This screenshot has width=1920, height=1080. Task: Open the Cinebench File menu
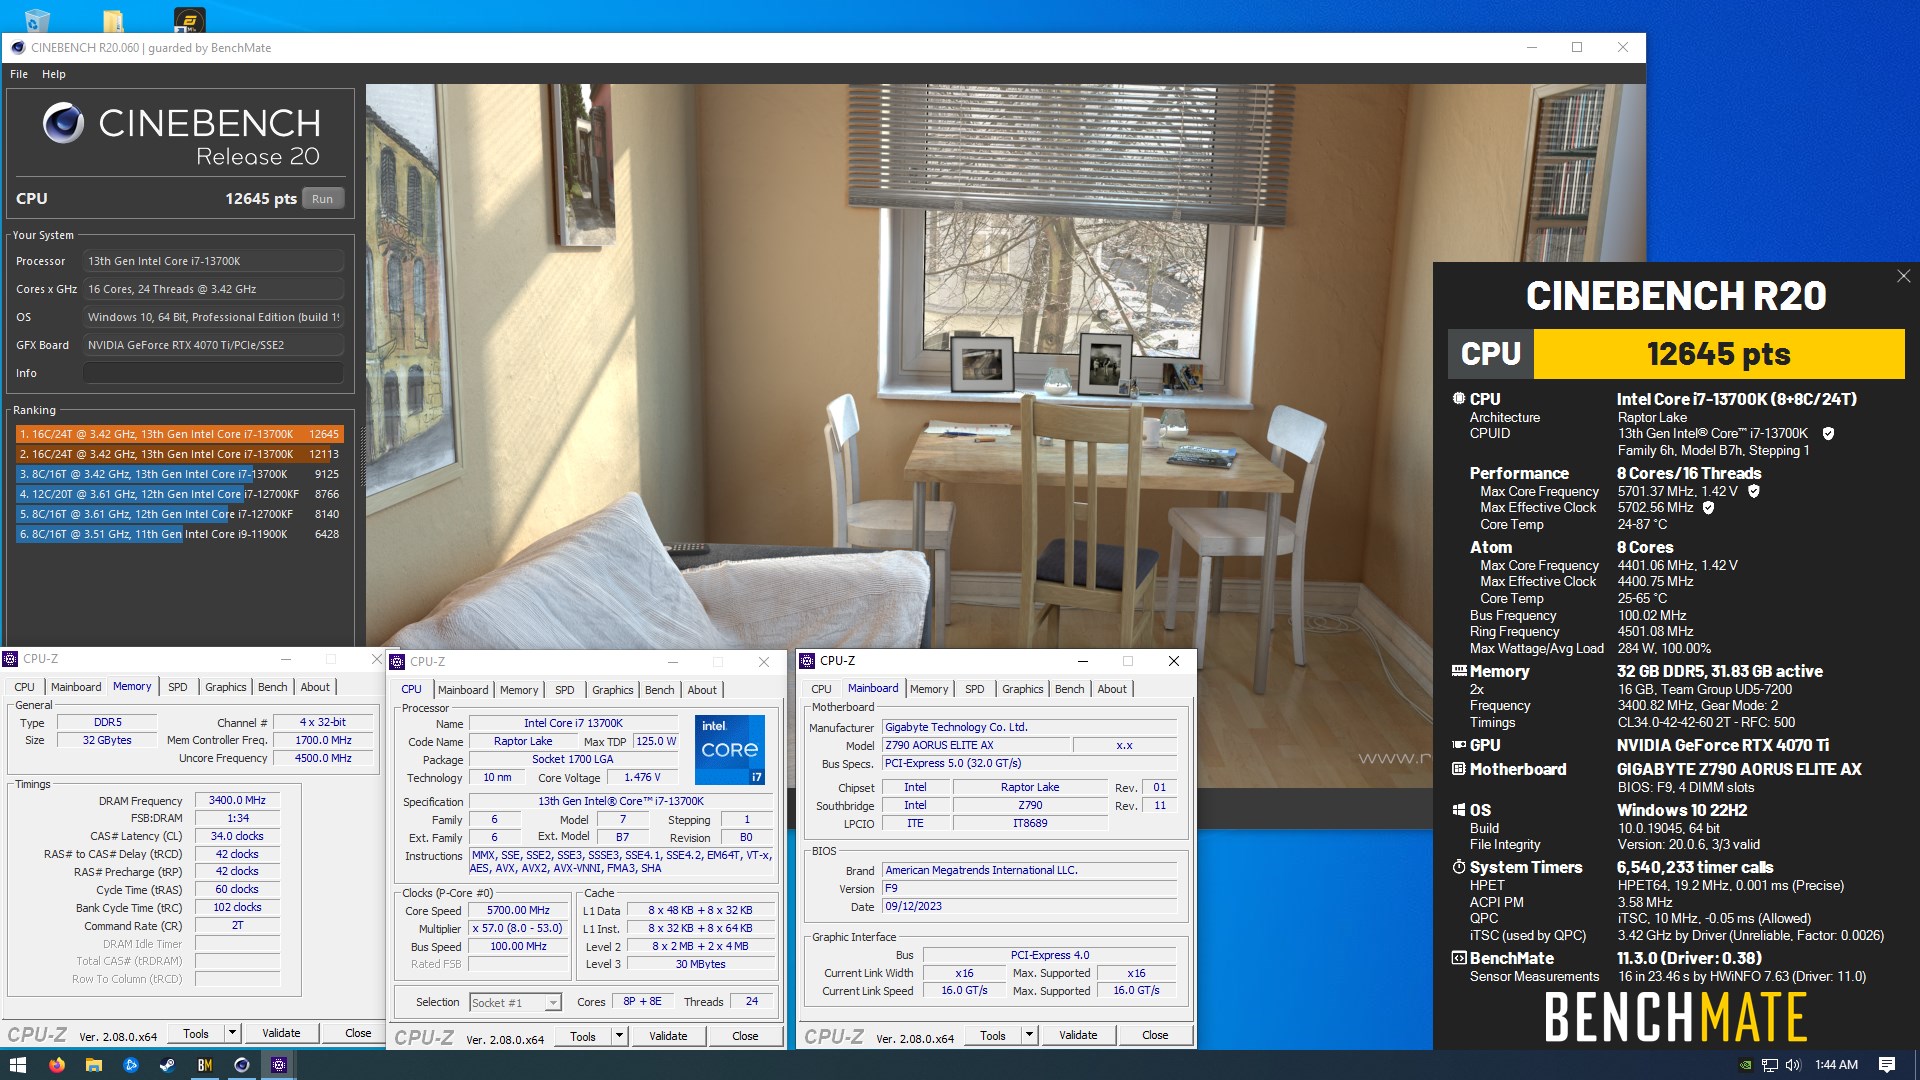(x=19, y=74)
